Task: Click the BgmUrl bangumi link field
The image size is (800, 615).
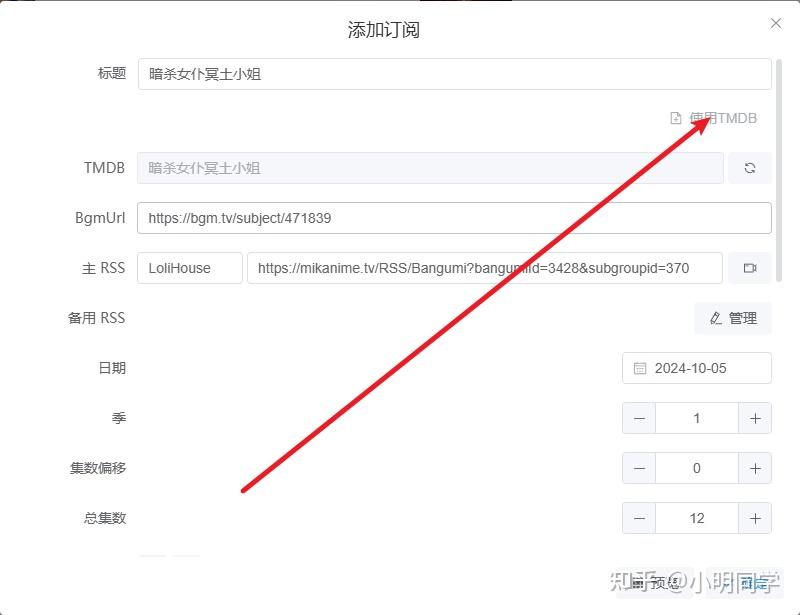Action: tap(455, 218)
